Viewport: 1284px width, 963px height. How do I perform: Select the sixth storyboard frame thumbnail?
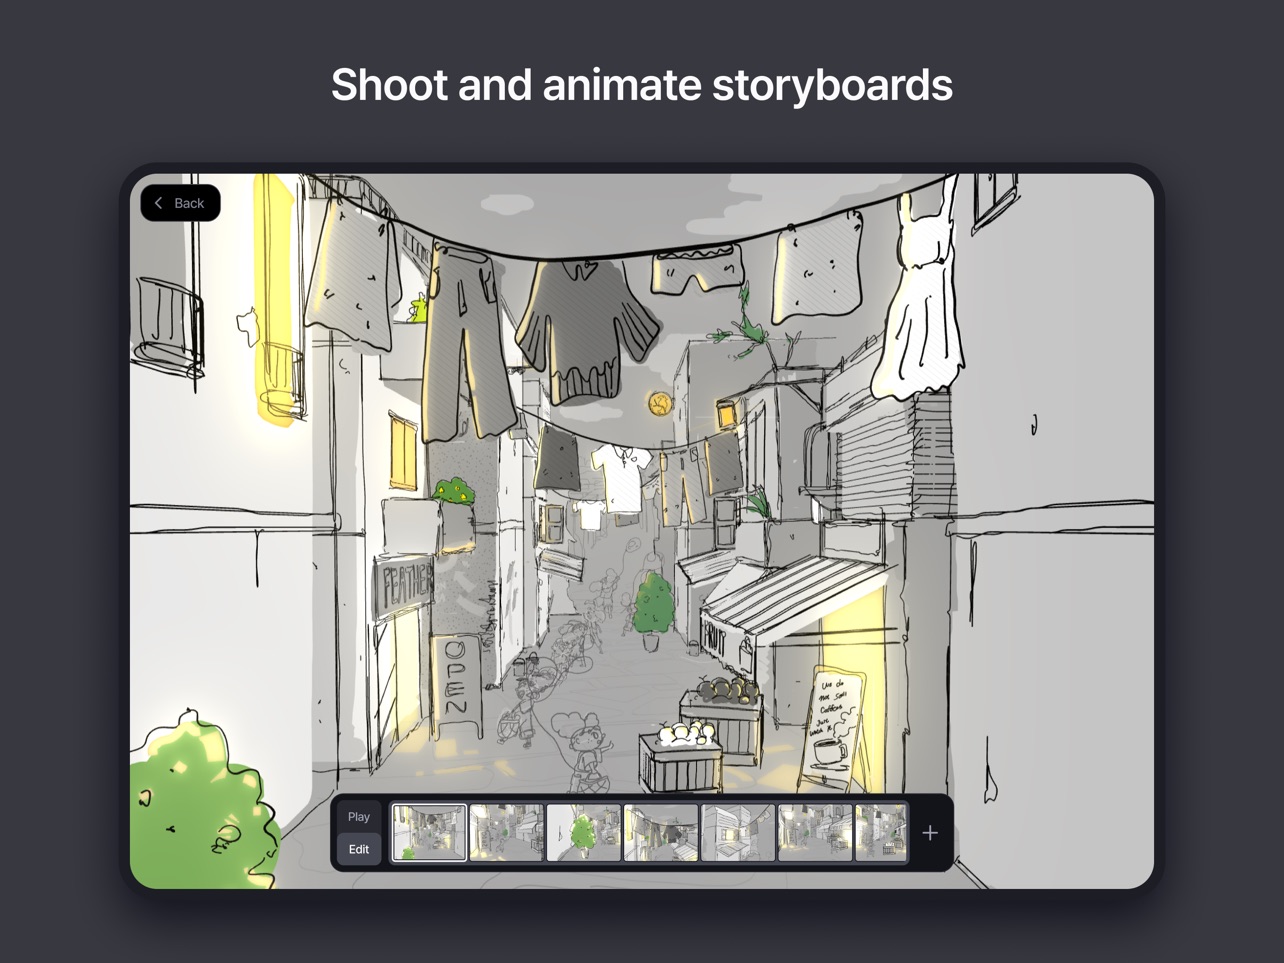click(x=815, y=833)
